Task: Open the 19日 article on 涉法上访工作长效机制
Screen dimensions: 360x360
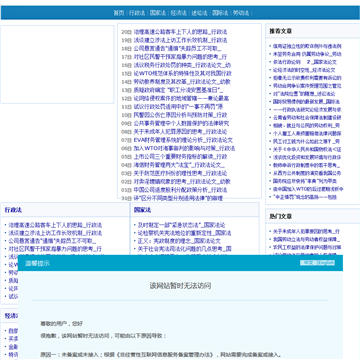Action: pyautogui.click(x=180, y=40)
